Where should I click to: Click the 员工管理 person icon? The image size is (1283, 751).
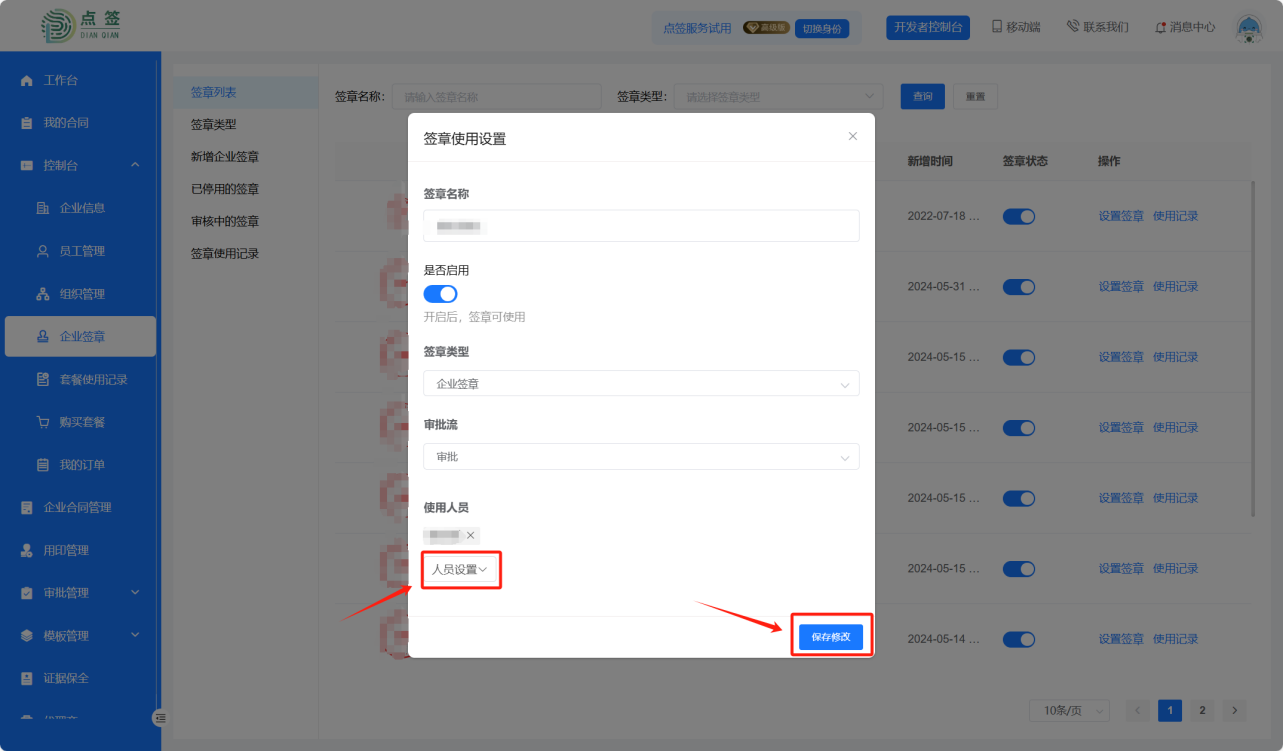point(43,251)
